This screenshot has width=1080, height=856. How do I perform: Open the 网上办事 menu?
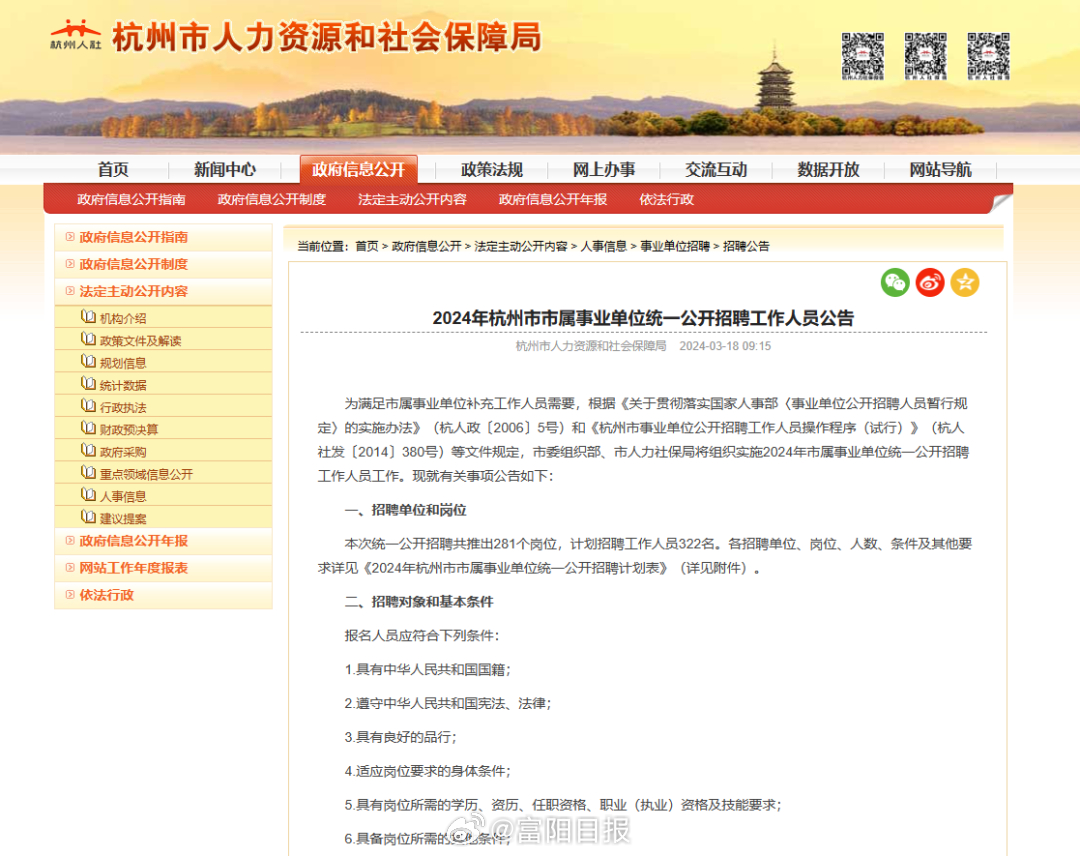(604, 169)
